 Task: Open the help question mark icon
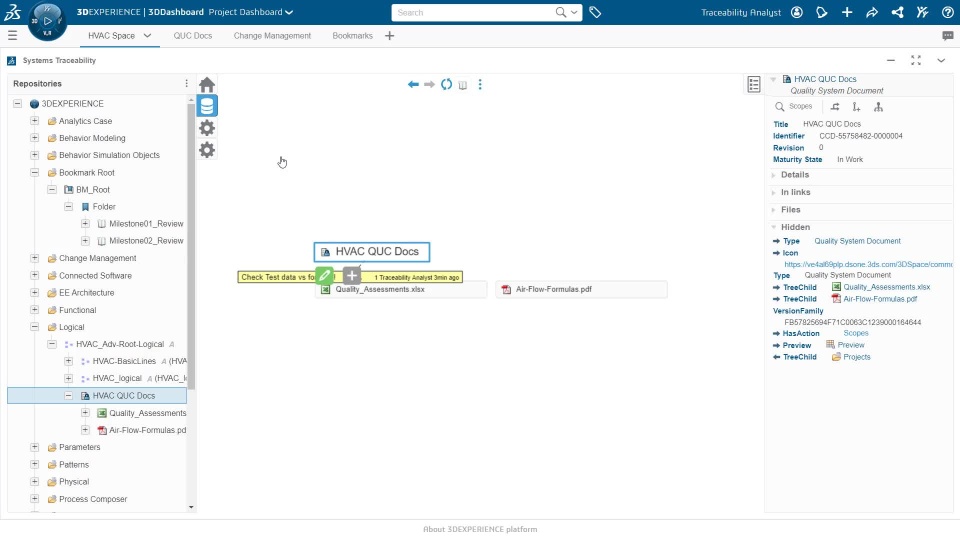click(x=947, y=12)
